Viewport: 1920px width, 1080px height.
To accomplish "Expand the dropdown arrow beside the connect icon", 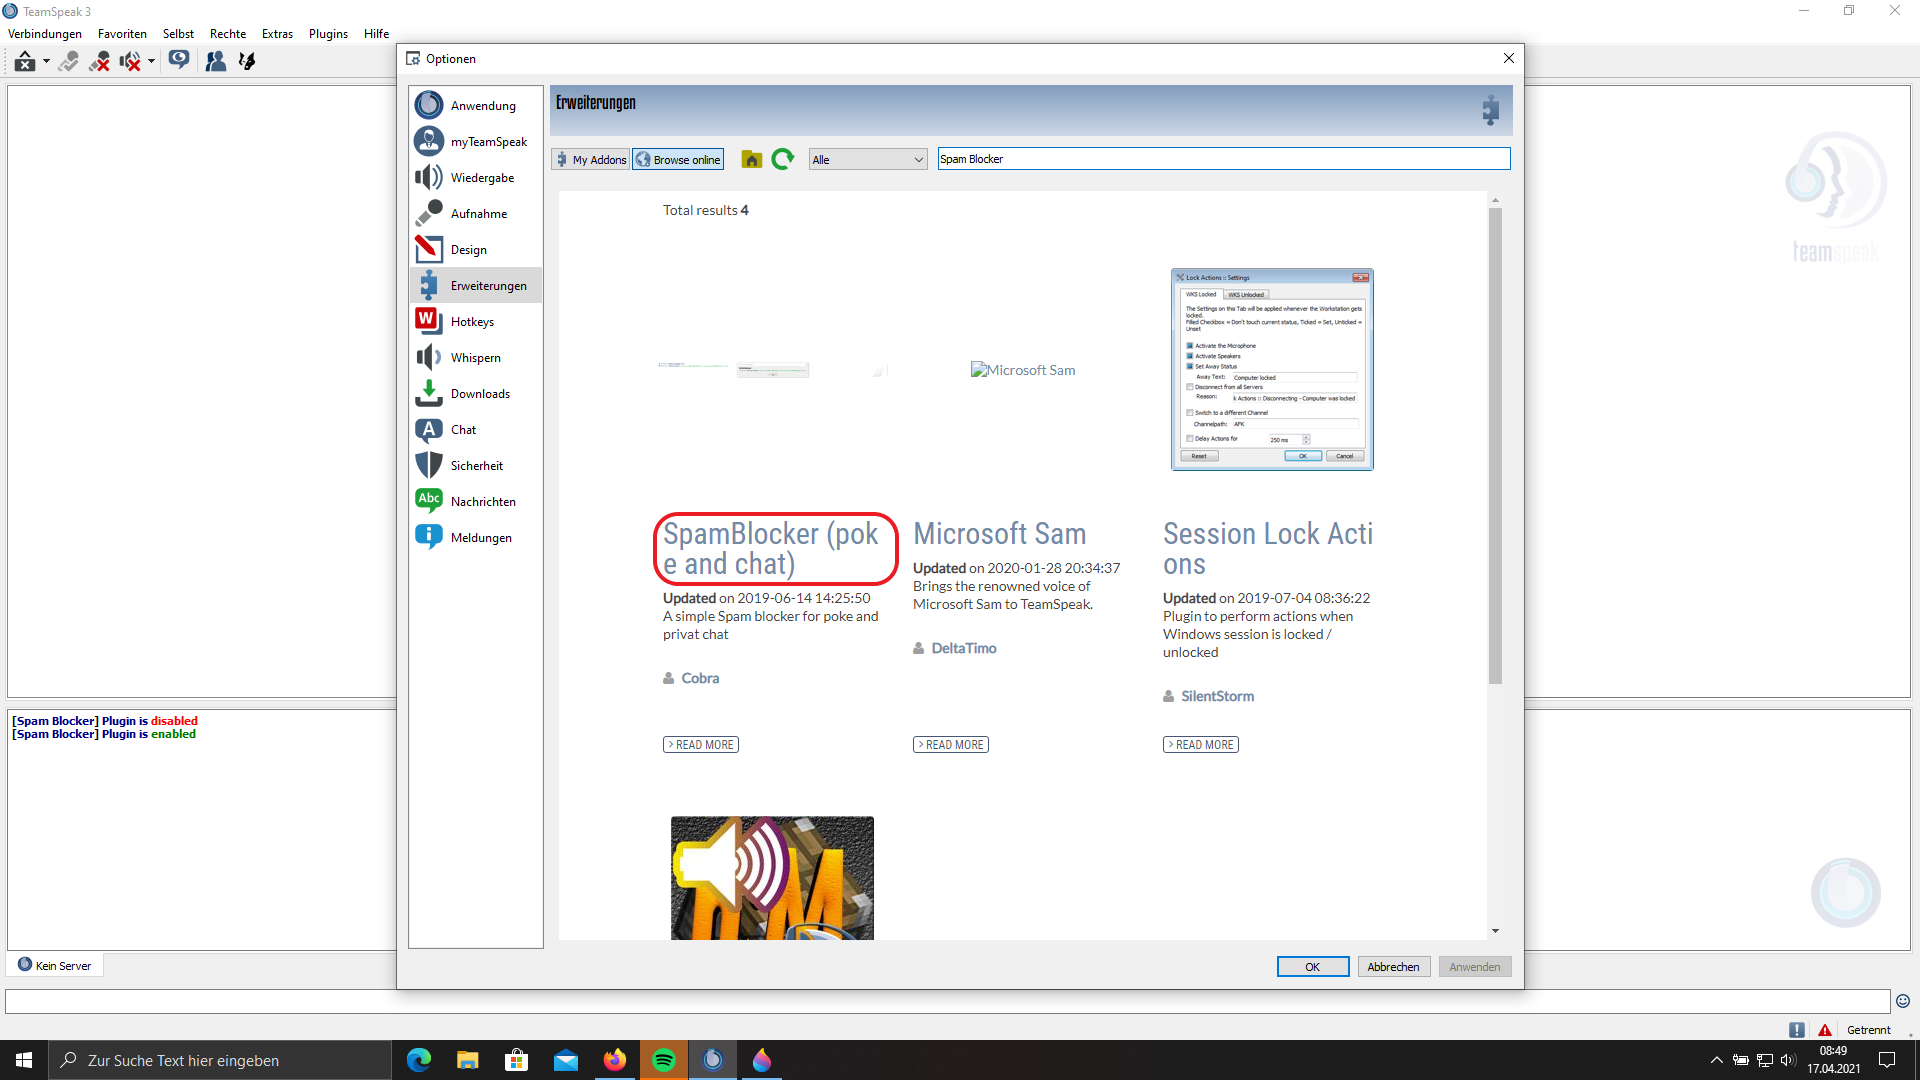I will 46,61.
